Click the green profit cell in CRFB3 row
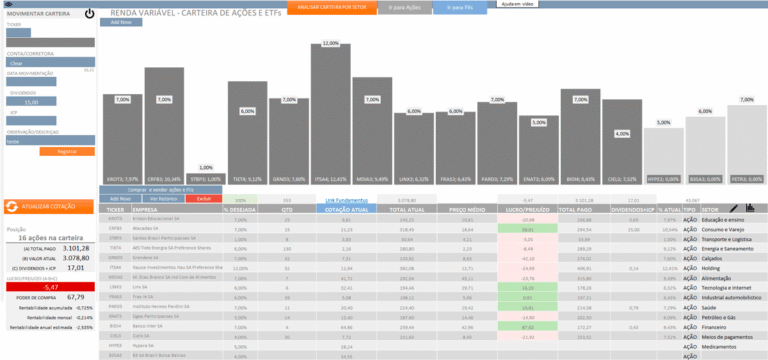The image size is (768, 360). (x=528, y=228)
